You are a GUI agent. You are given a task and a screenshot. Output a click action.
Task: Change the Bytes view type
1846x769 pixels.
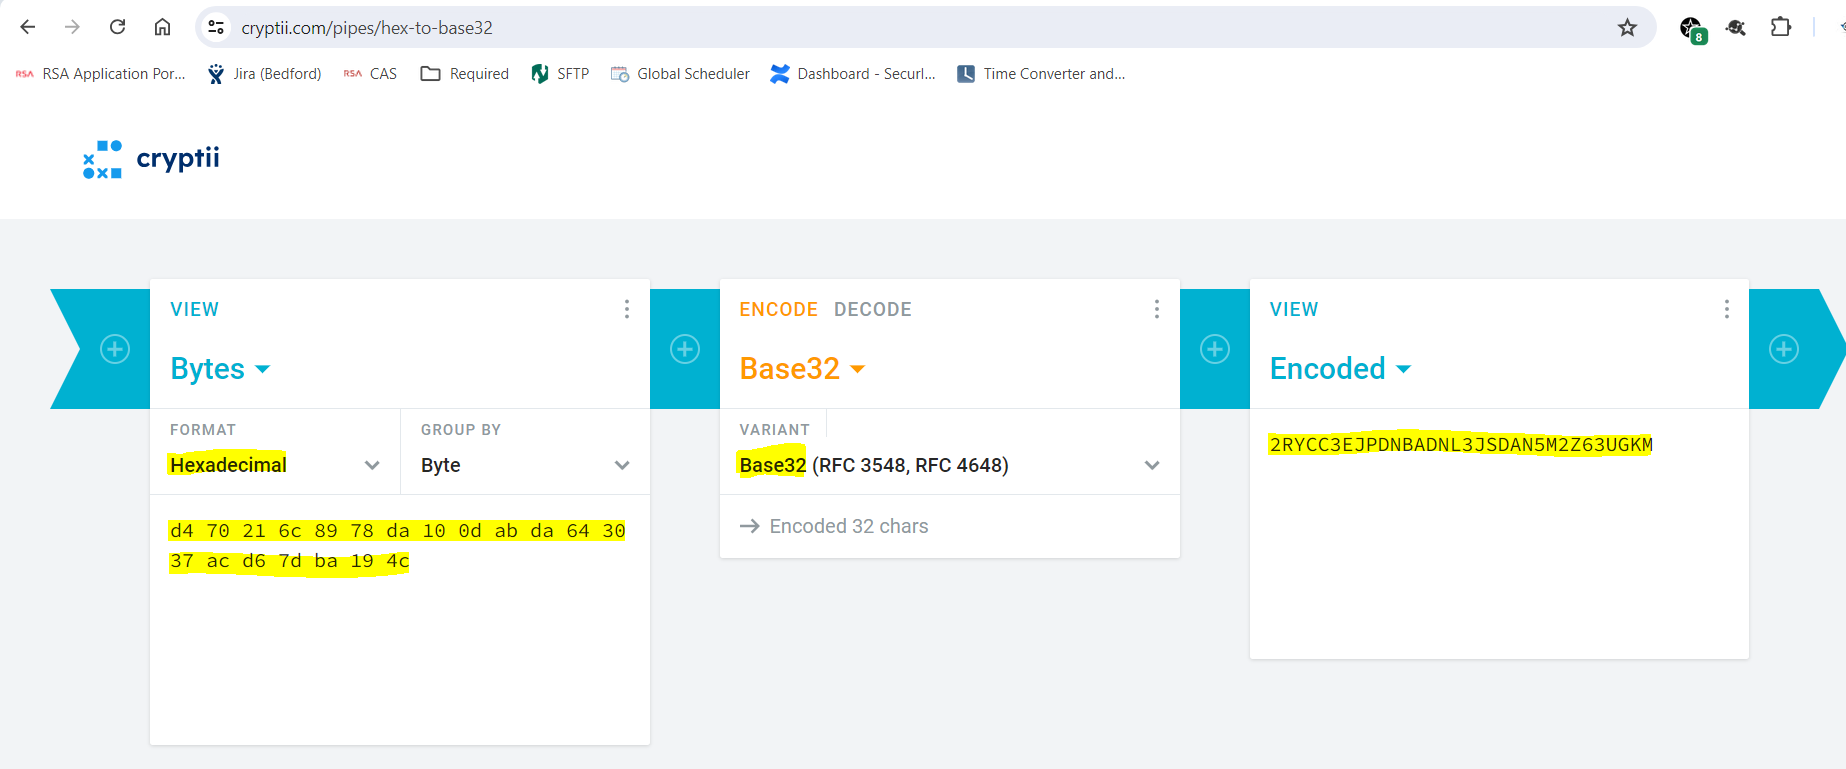[220, 369]
